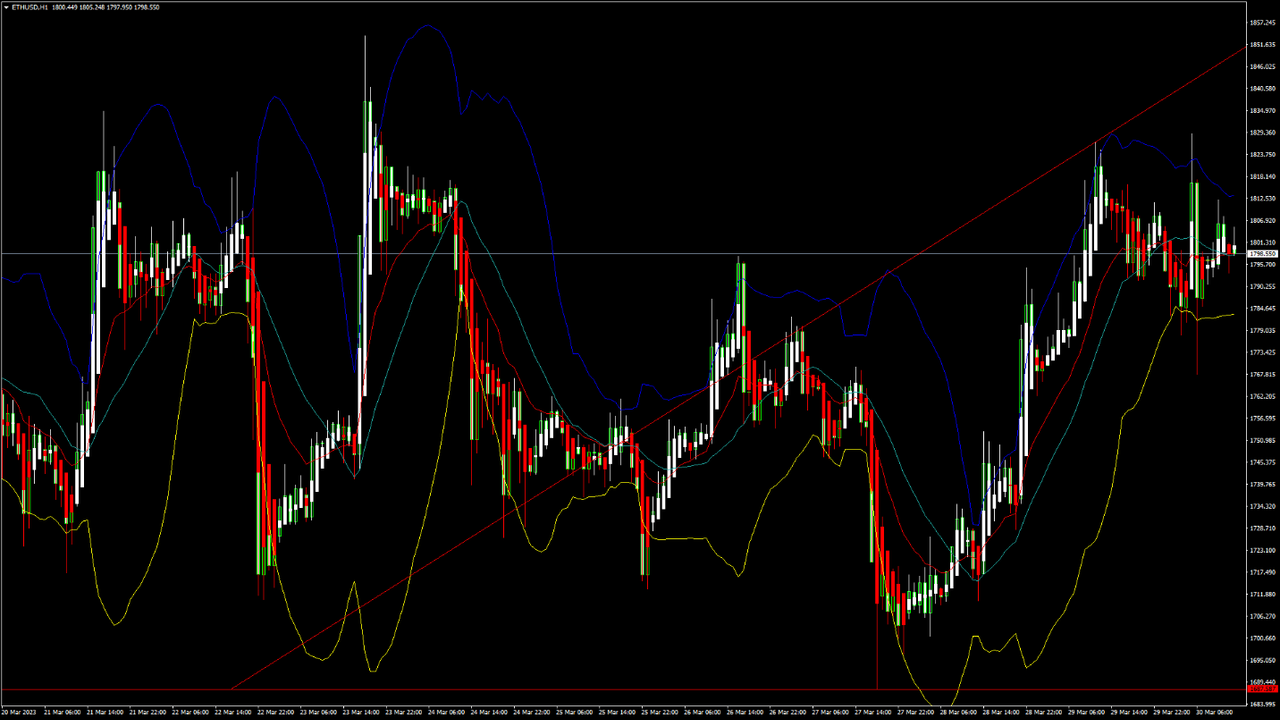Click the 23 Mar 14:00 time label

(x=361, y=713)
